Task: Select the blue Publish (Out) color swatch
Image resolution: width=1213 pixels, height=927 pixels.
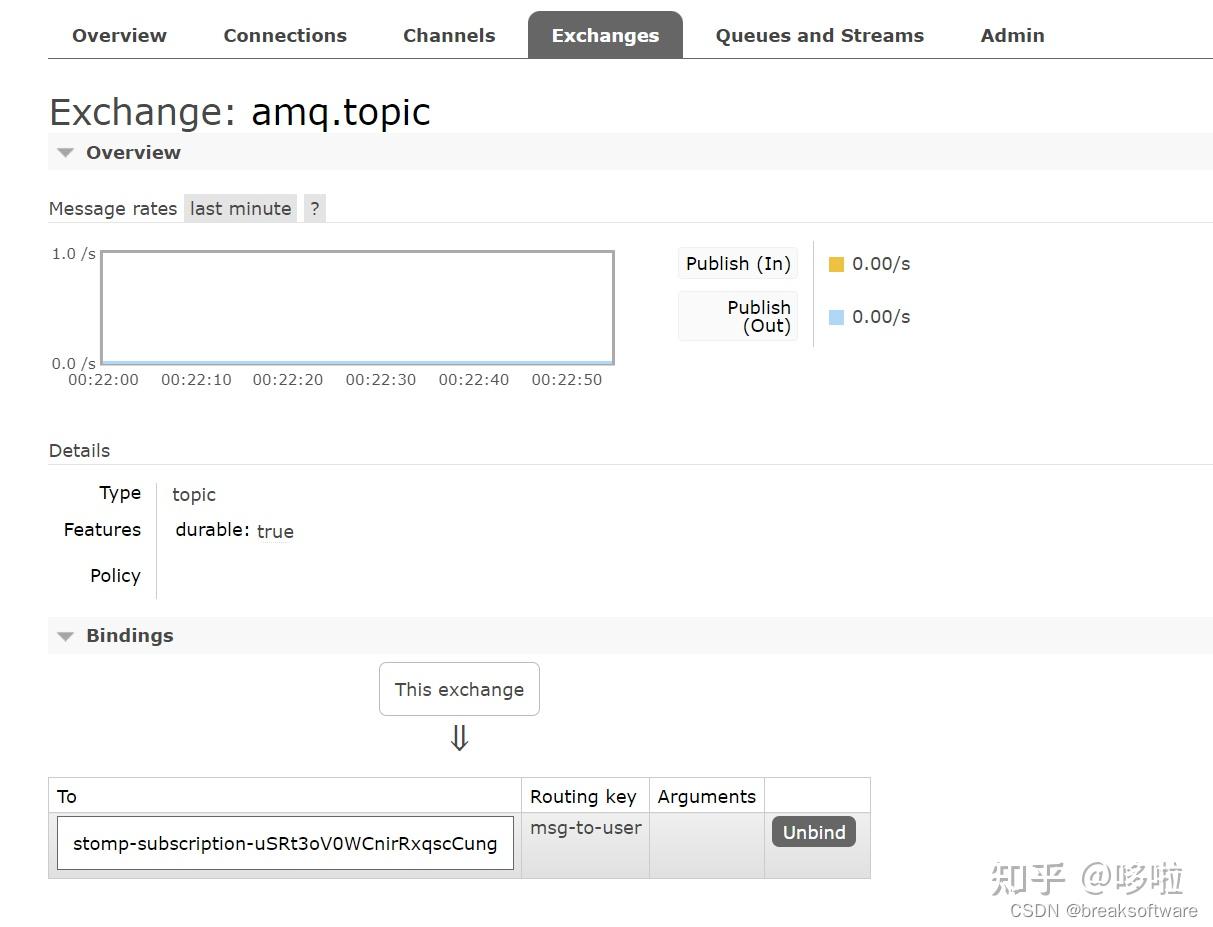Action: tap(836, 316)
